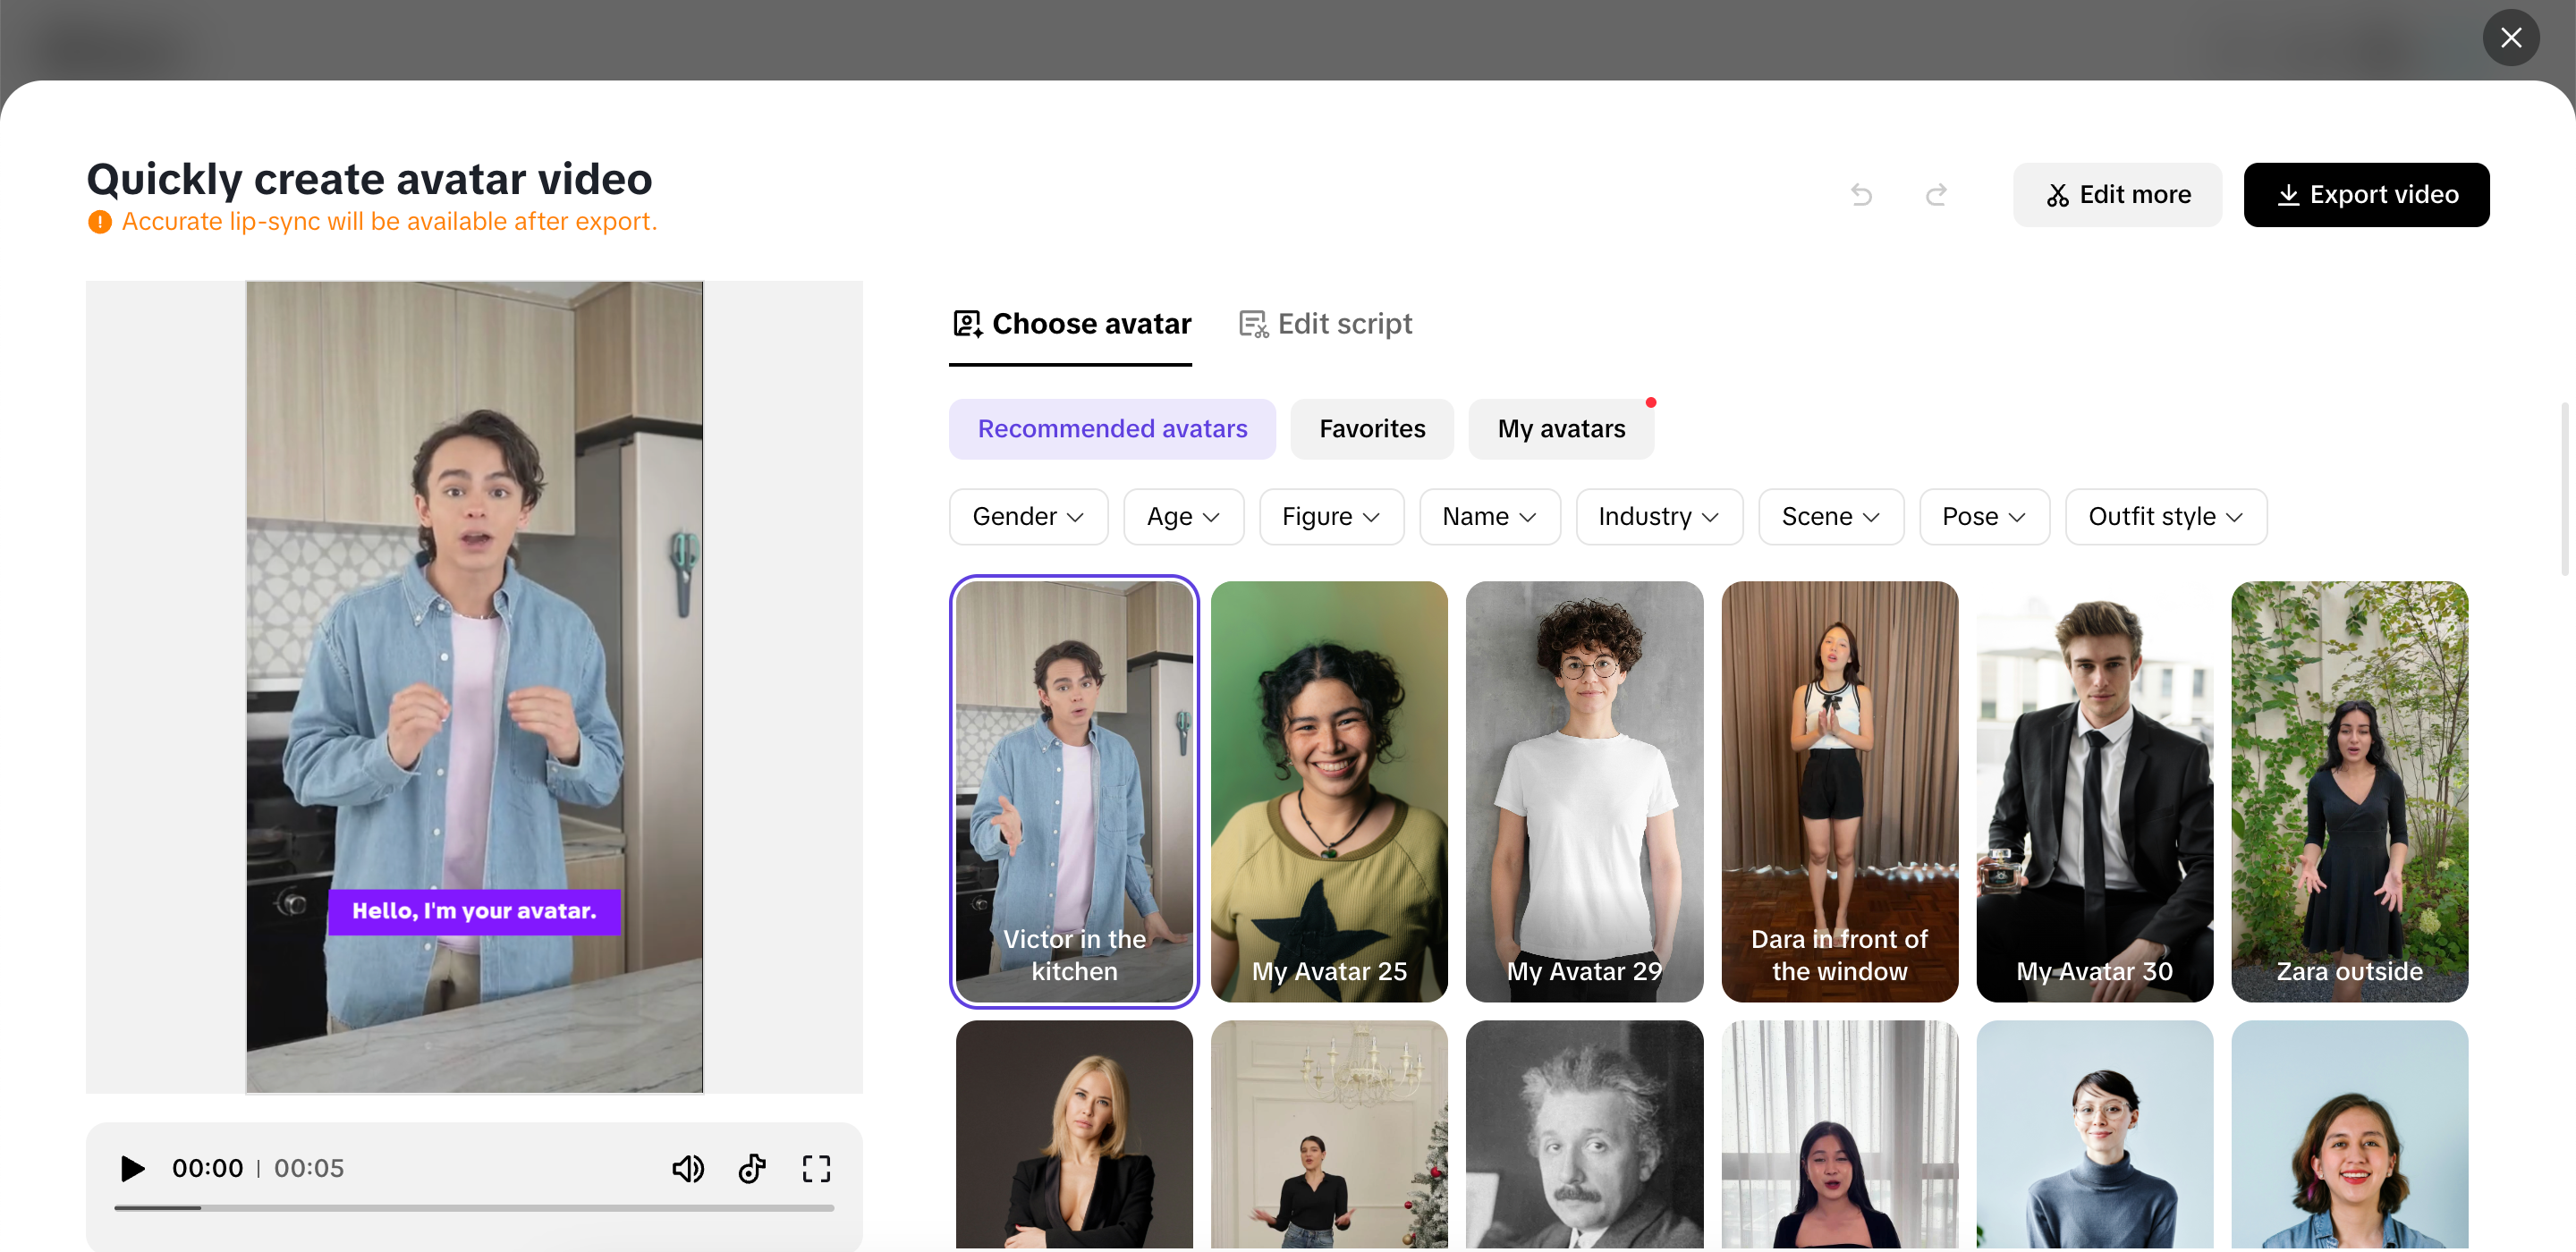This screenshot has width=2576, height=1252.
Task: Open the Favorites avatar filter
Action: 1371,429
